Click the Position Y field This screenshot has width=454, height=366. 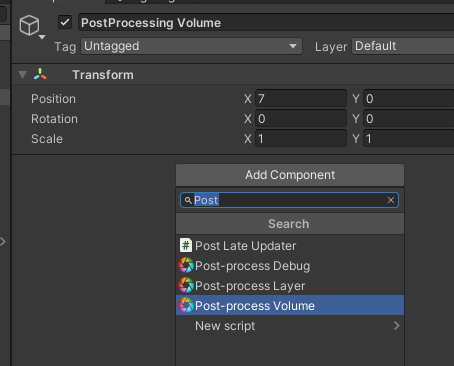(409, 99)
